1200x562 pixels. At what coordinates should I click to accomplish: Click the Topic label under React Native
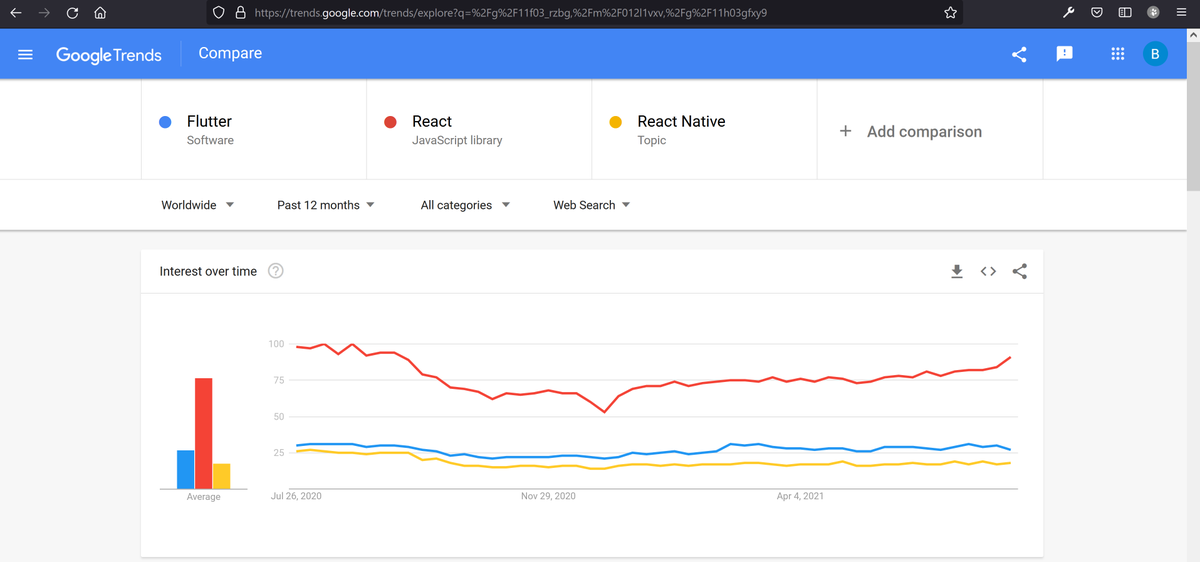(x=652, y=140)
